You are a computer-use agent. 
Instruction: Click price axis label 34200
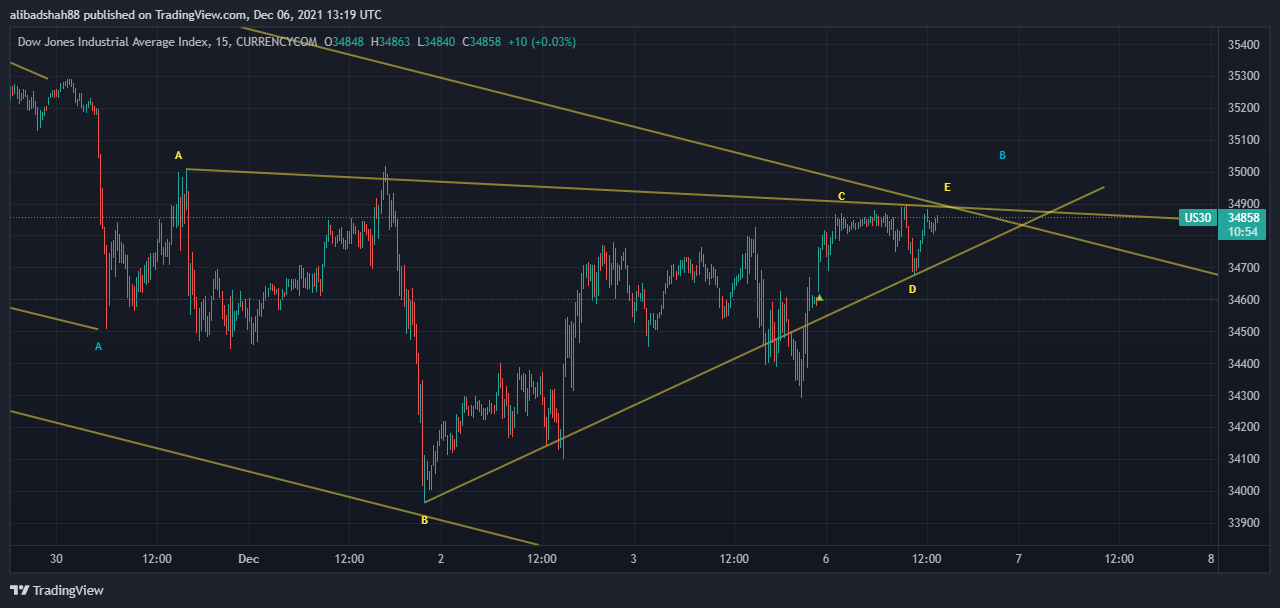point(1243,427)
